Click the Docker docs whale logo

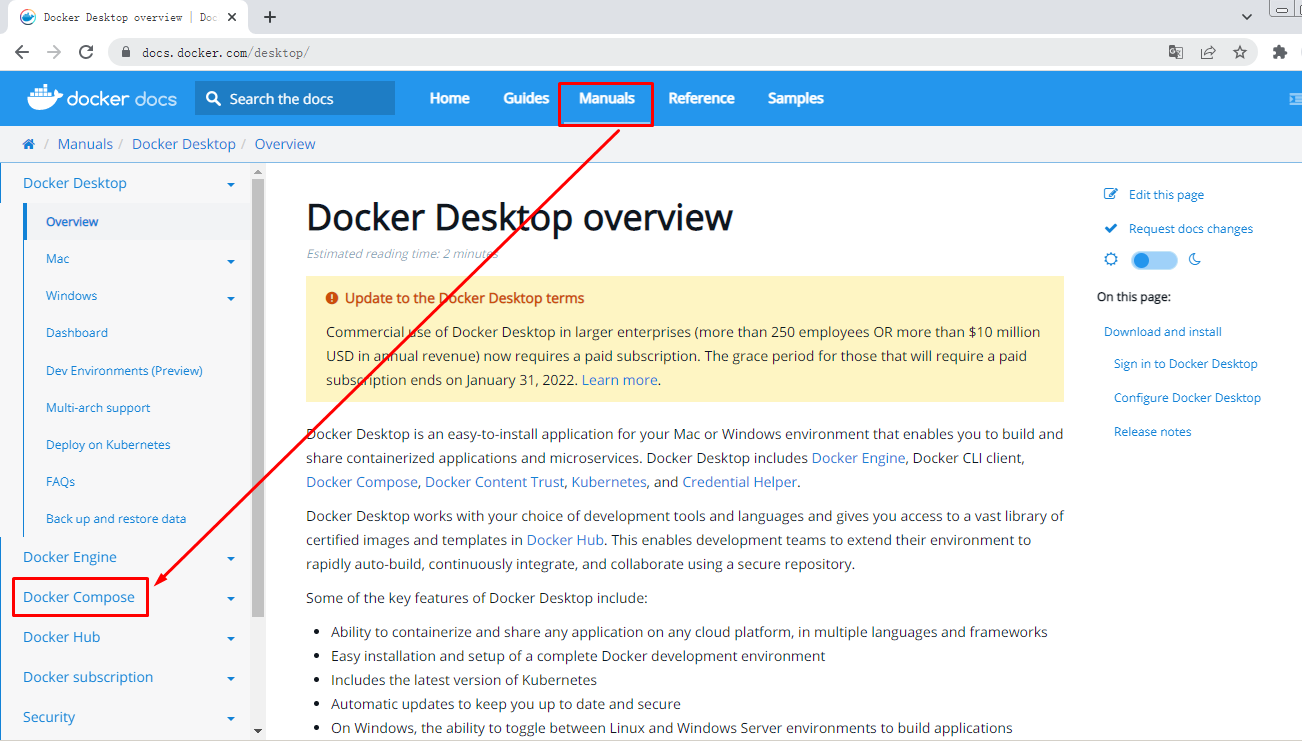click(45, 98)
